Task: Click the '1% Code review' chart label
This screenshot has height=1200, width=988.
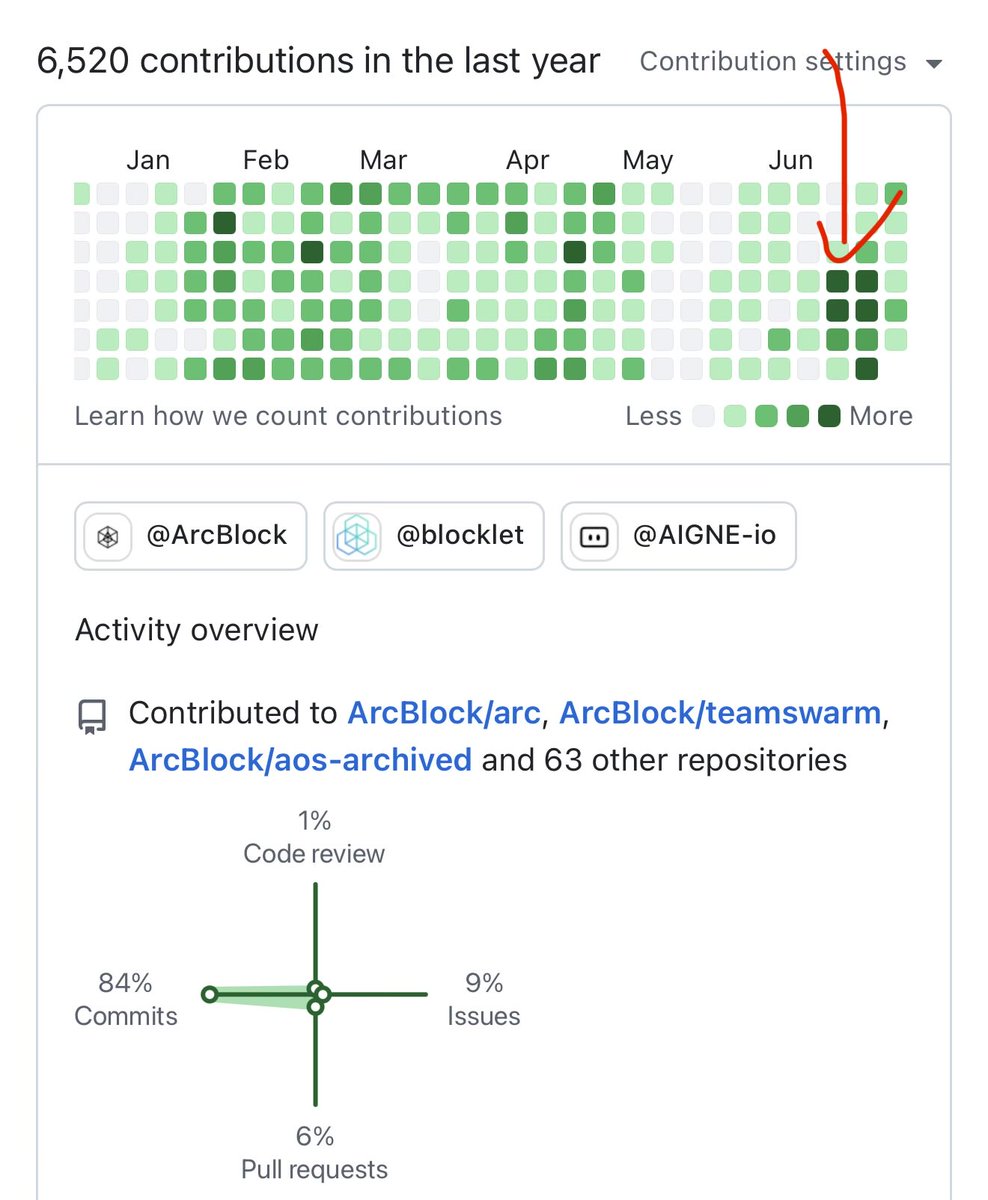Action: coord(314,837)
